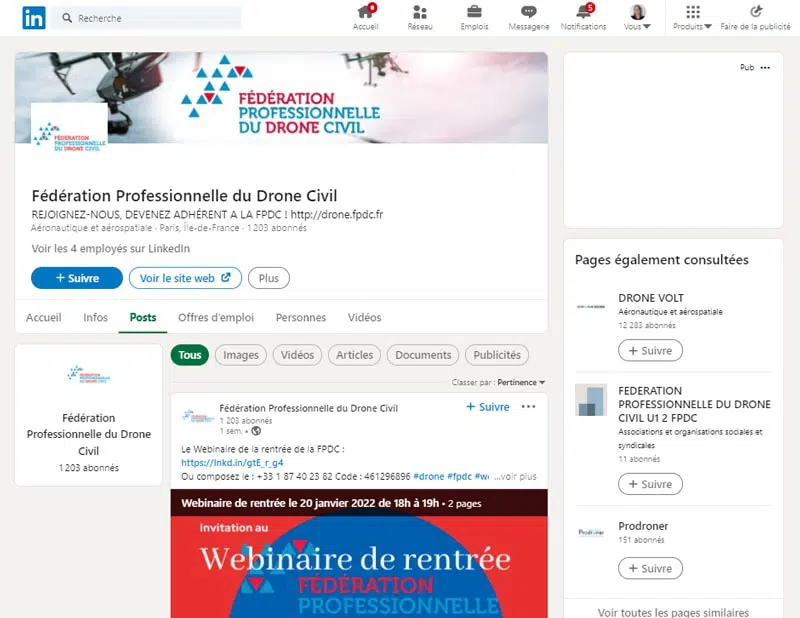Switch to the Infos tab
Screen dimensions: 800x618
click(x=95, y=317)
